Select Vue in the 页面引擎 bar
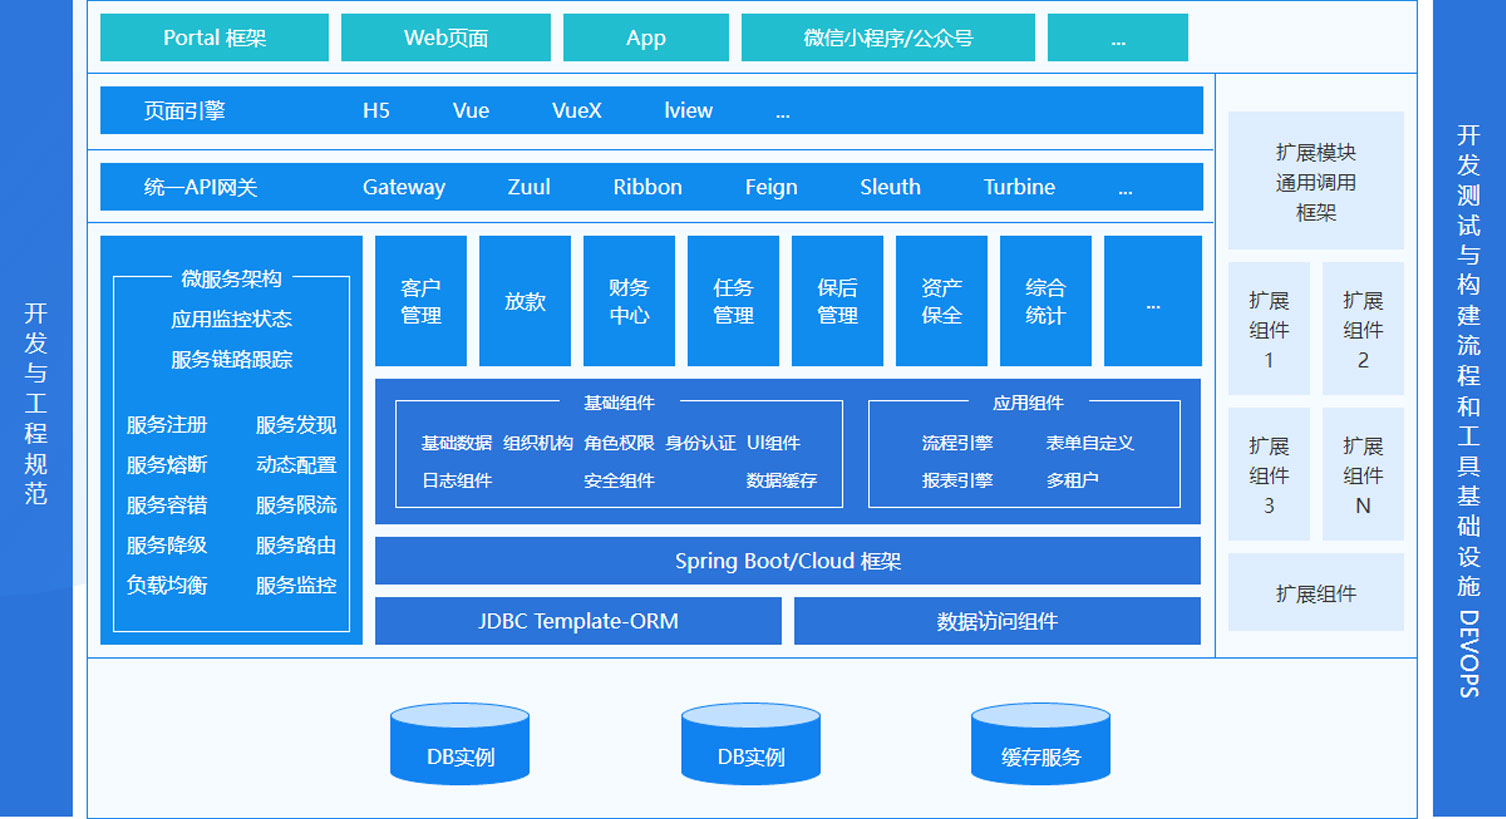Image resolution: width=1506 pixels, height=819 pixels. coord(471,111)
